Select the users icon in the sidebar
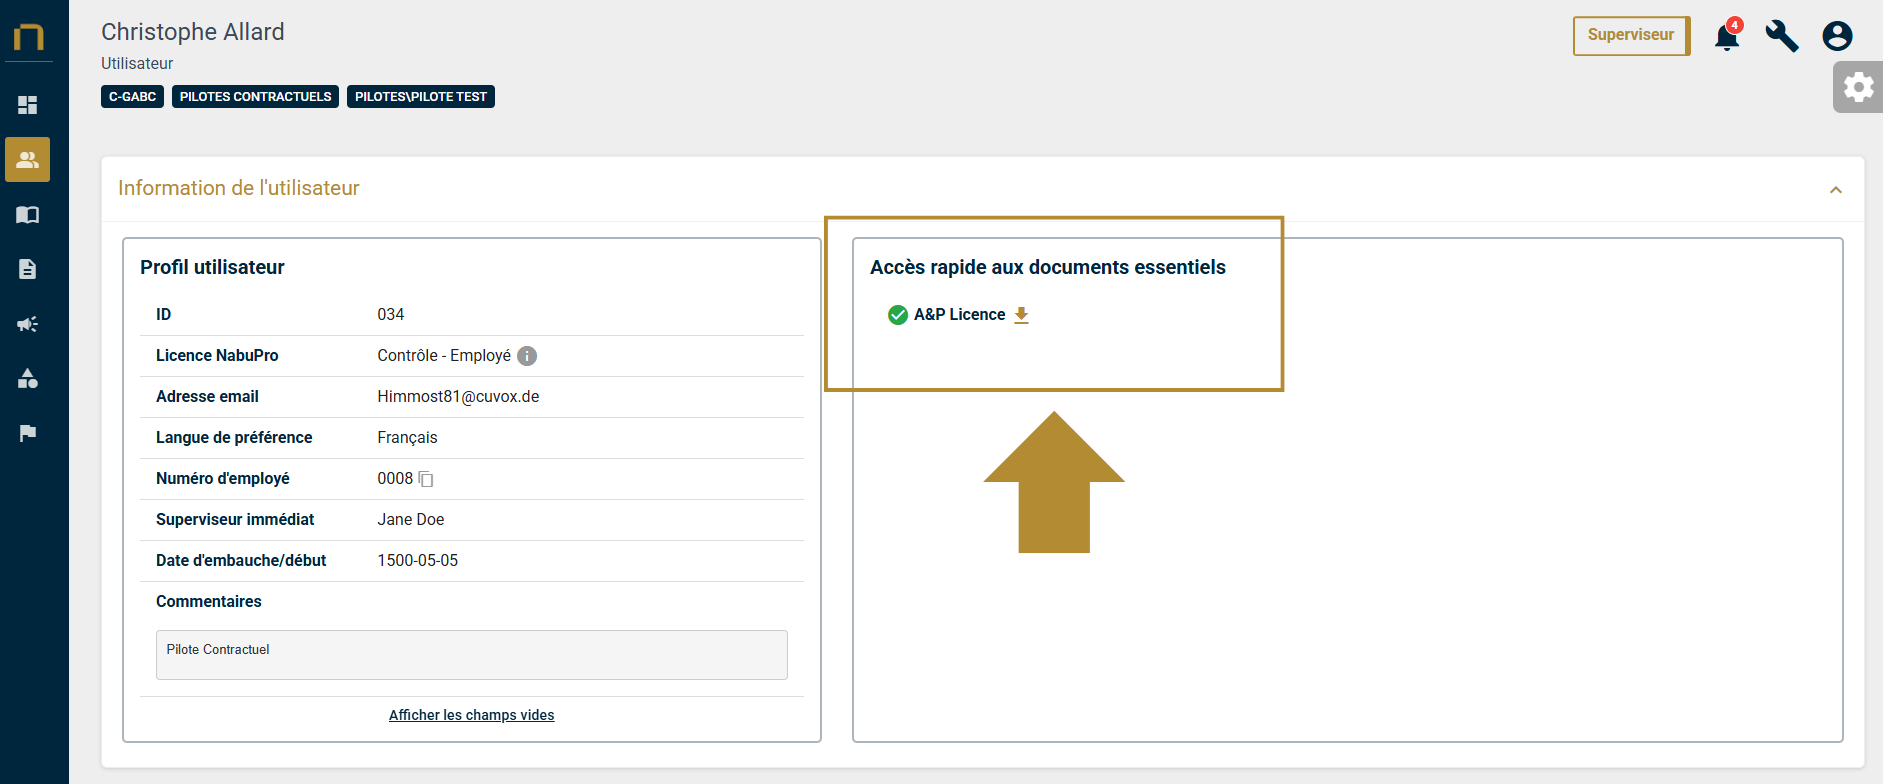 pos(28,160)
